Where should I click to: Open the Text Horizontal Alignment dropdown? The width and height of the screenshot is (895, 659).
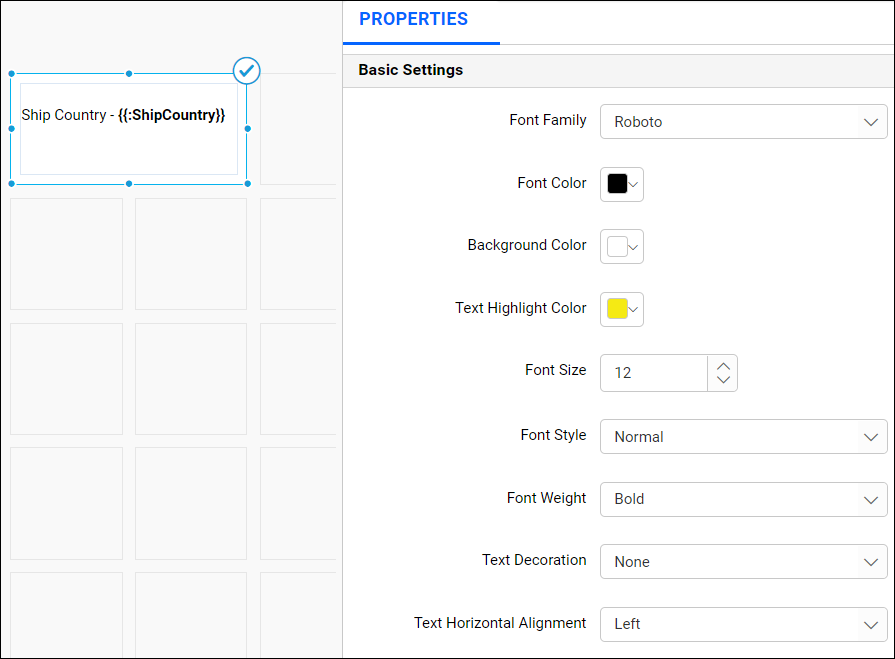click(x=743, y=624)
